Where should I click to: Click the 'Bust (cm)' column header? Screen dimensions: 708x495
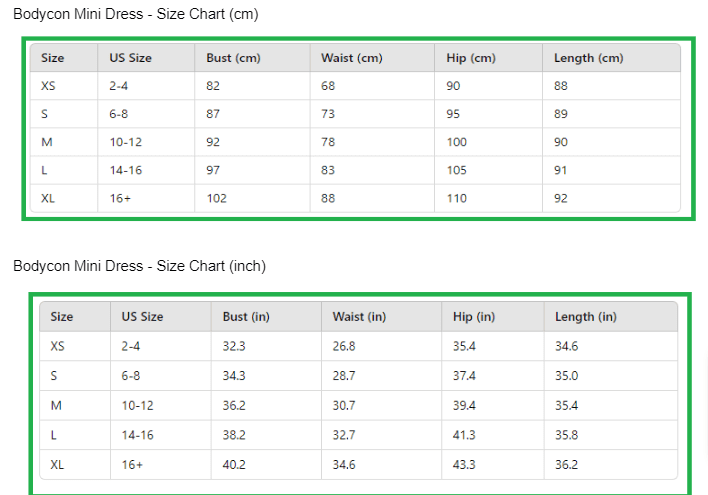(x=233, y=58)
